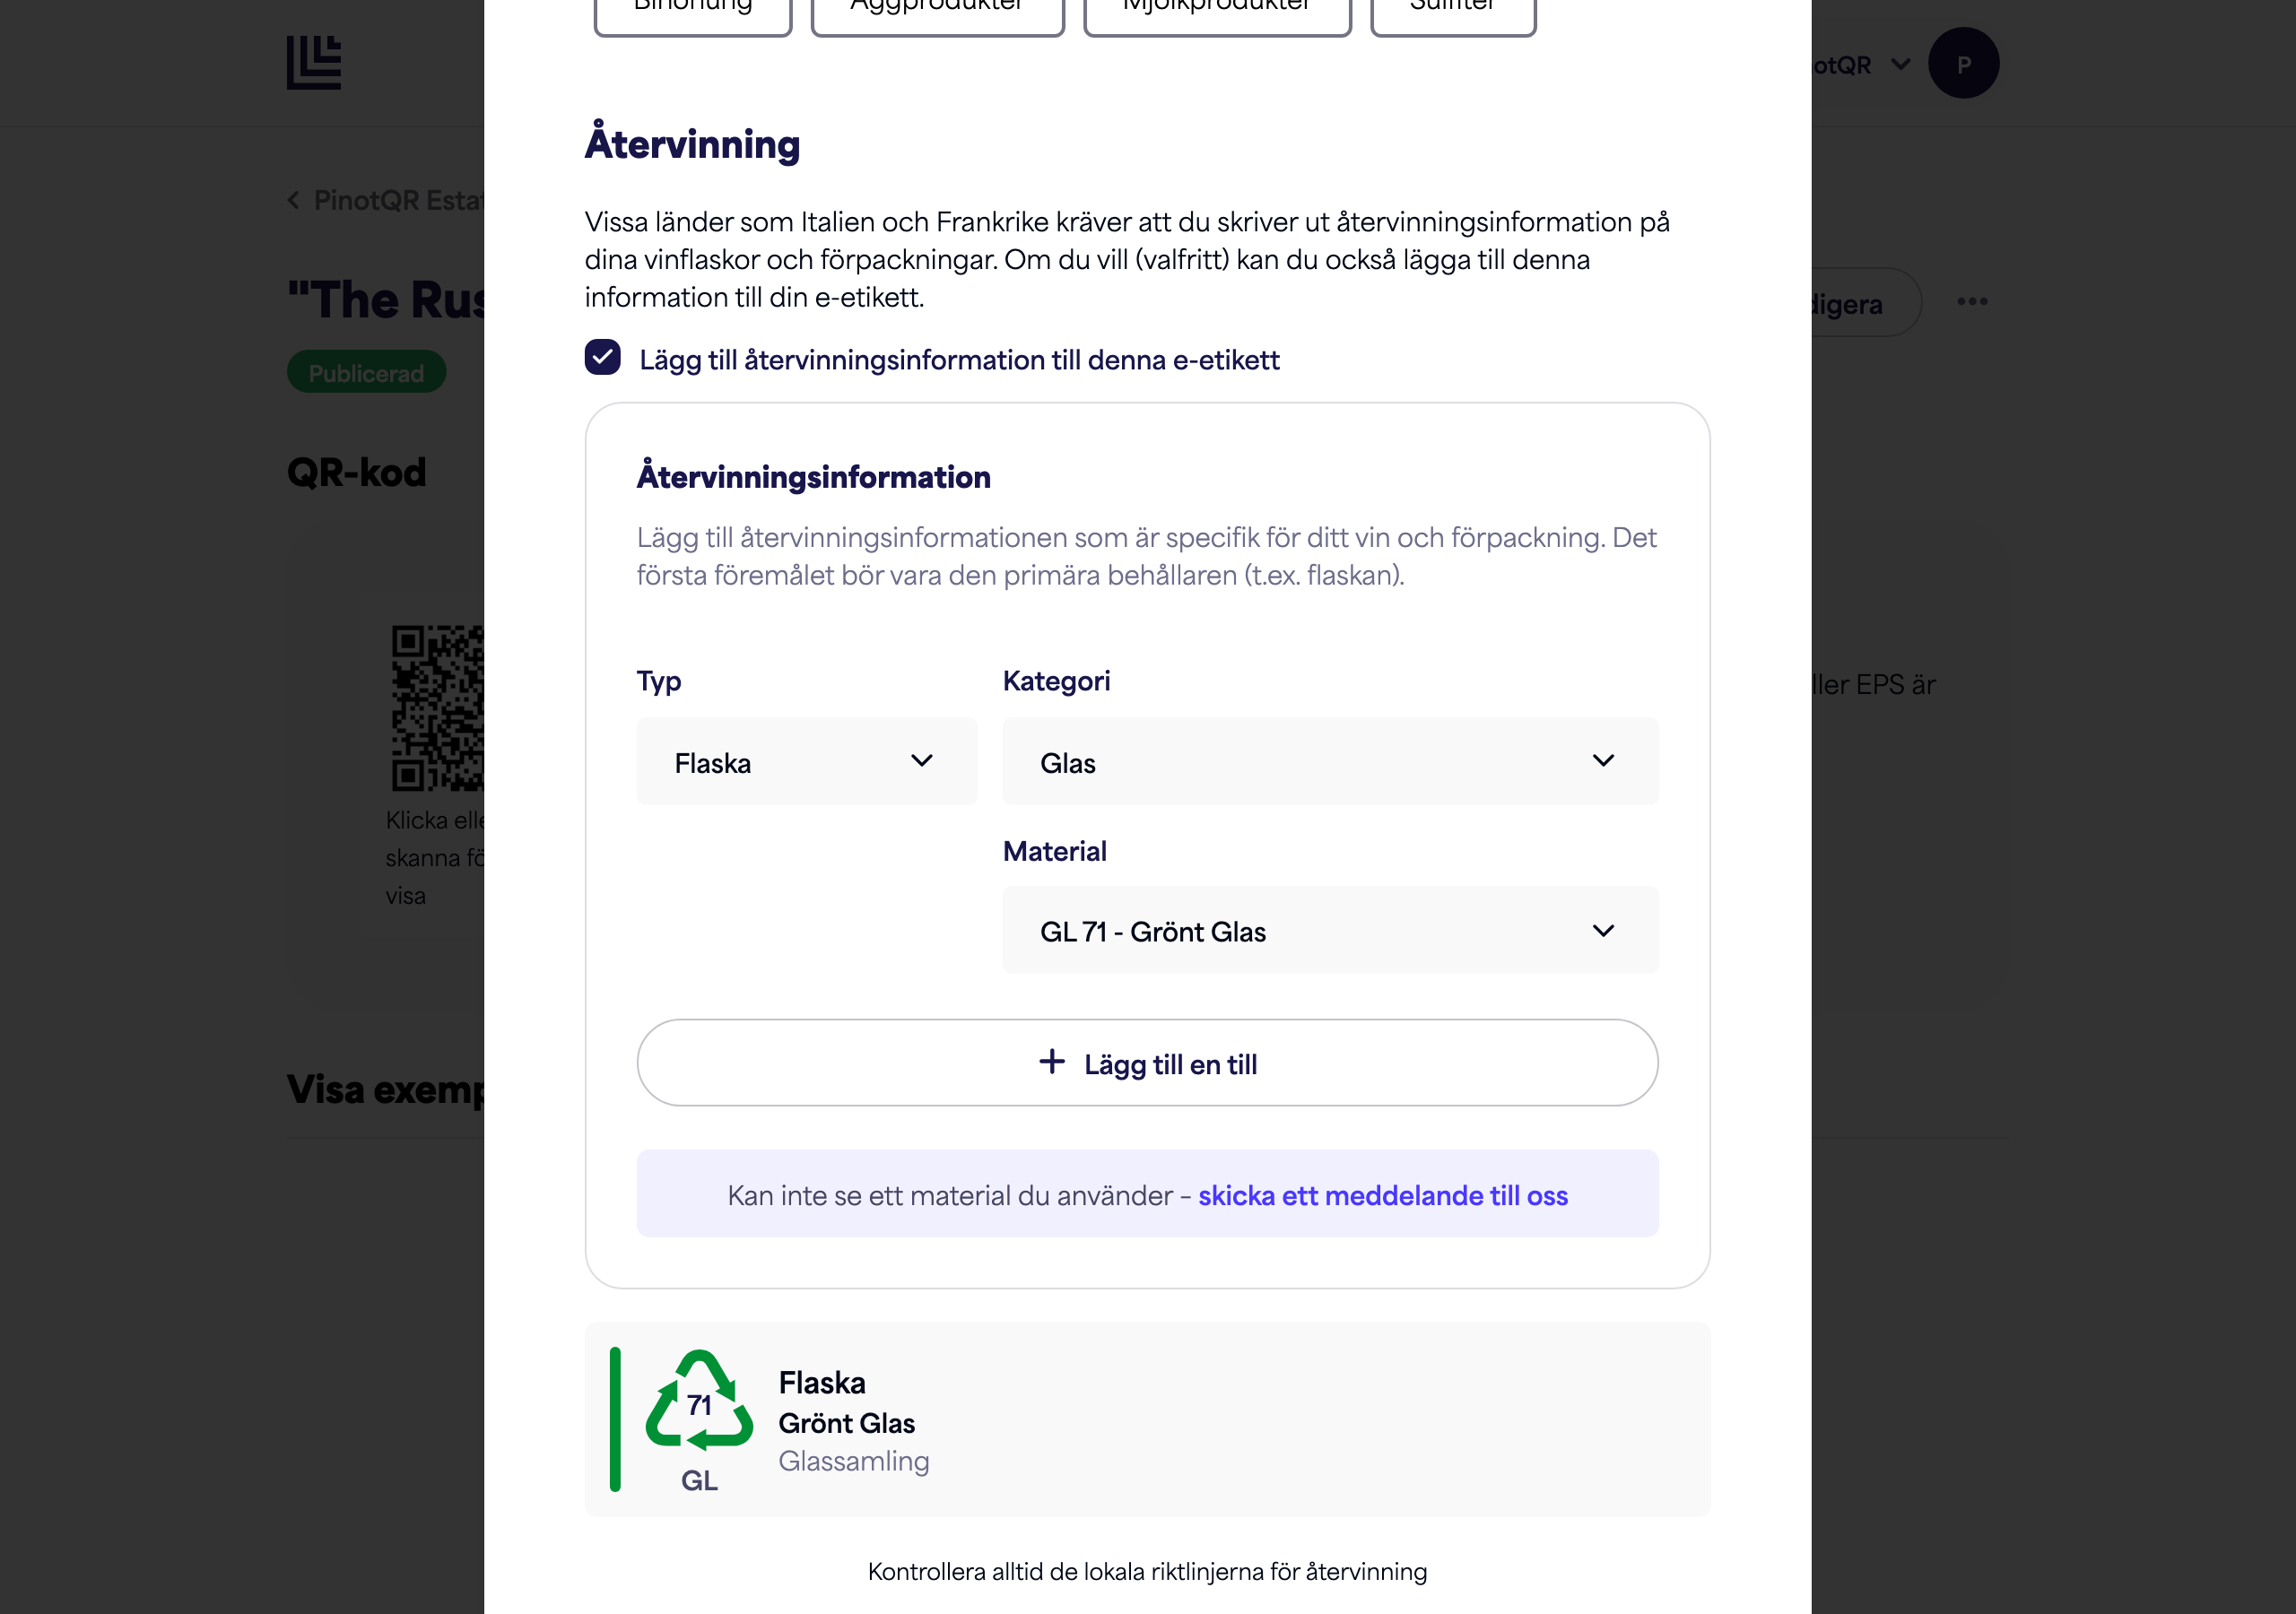The image size is (2296, 1614).
Task: Toggle the Bihonung allergen chip
Action: (693, 10)
